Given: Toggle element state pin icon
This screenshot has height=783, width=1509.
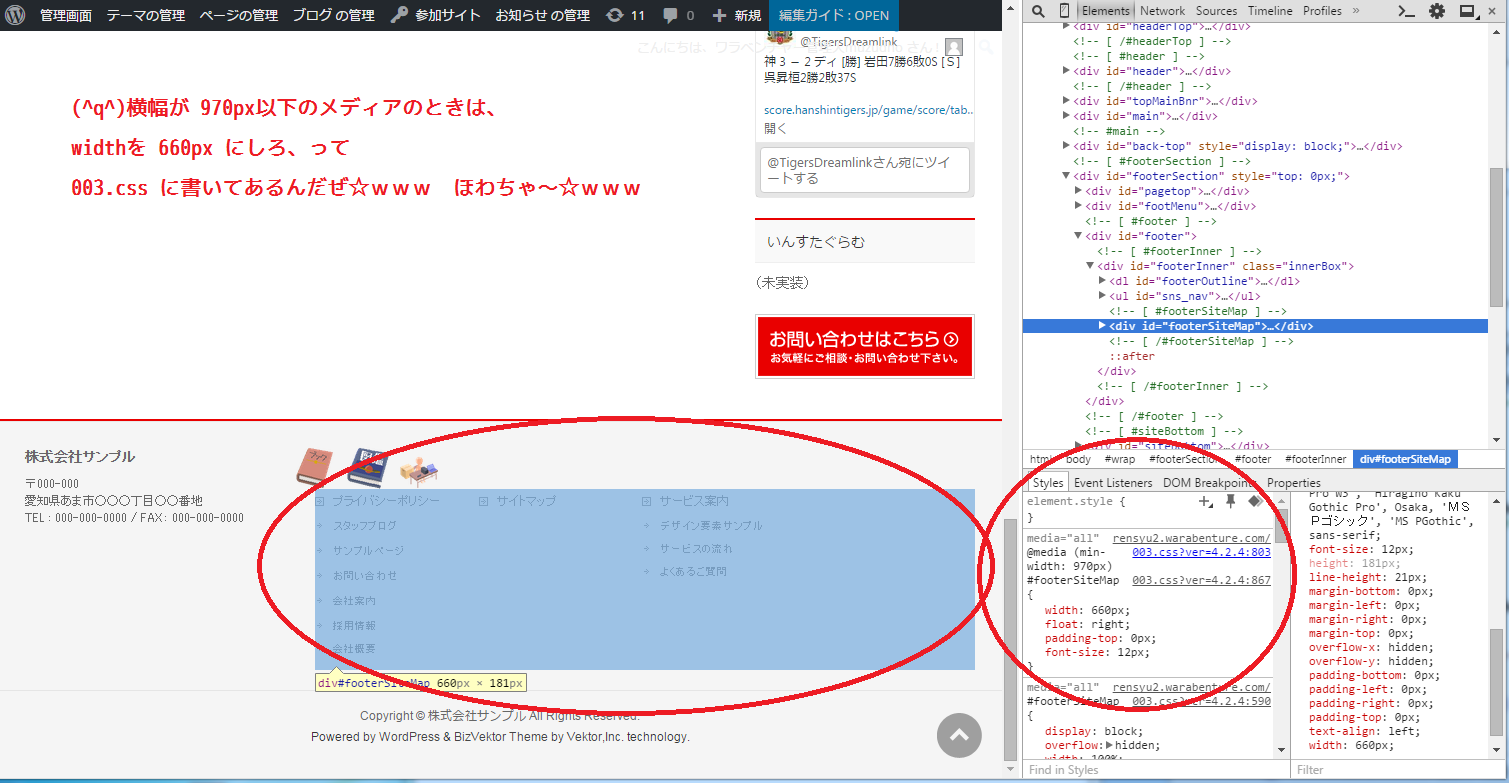Looking at the screenshot, I should pos(1231,501).
